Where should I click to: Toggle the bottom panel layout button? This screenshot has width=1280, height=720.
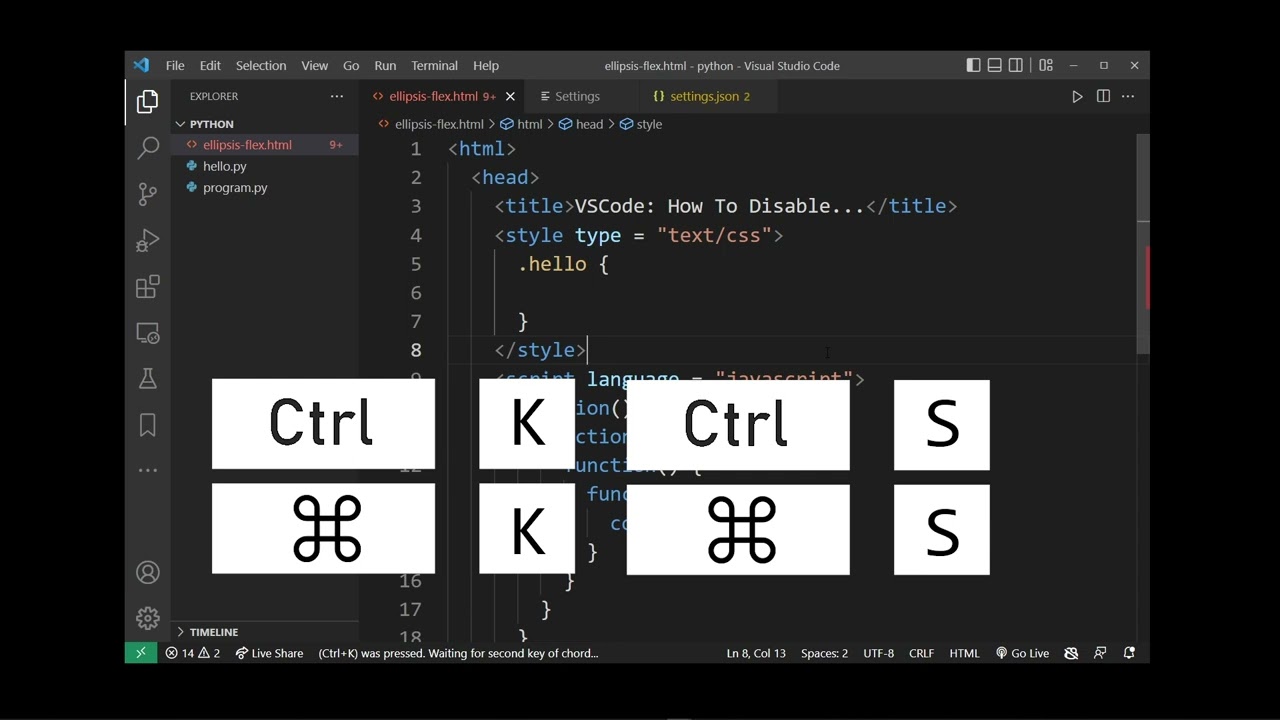[994, 66]
